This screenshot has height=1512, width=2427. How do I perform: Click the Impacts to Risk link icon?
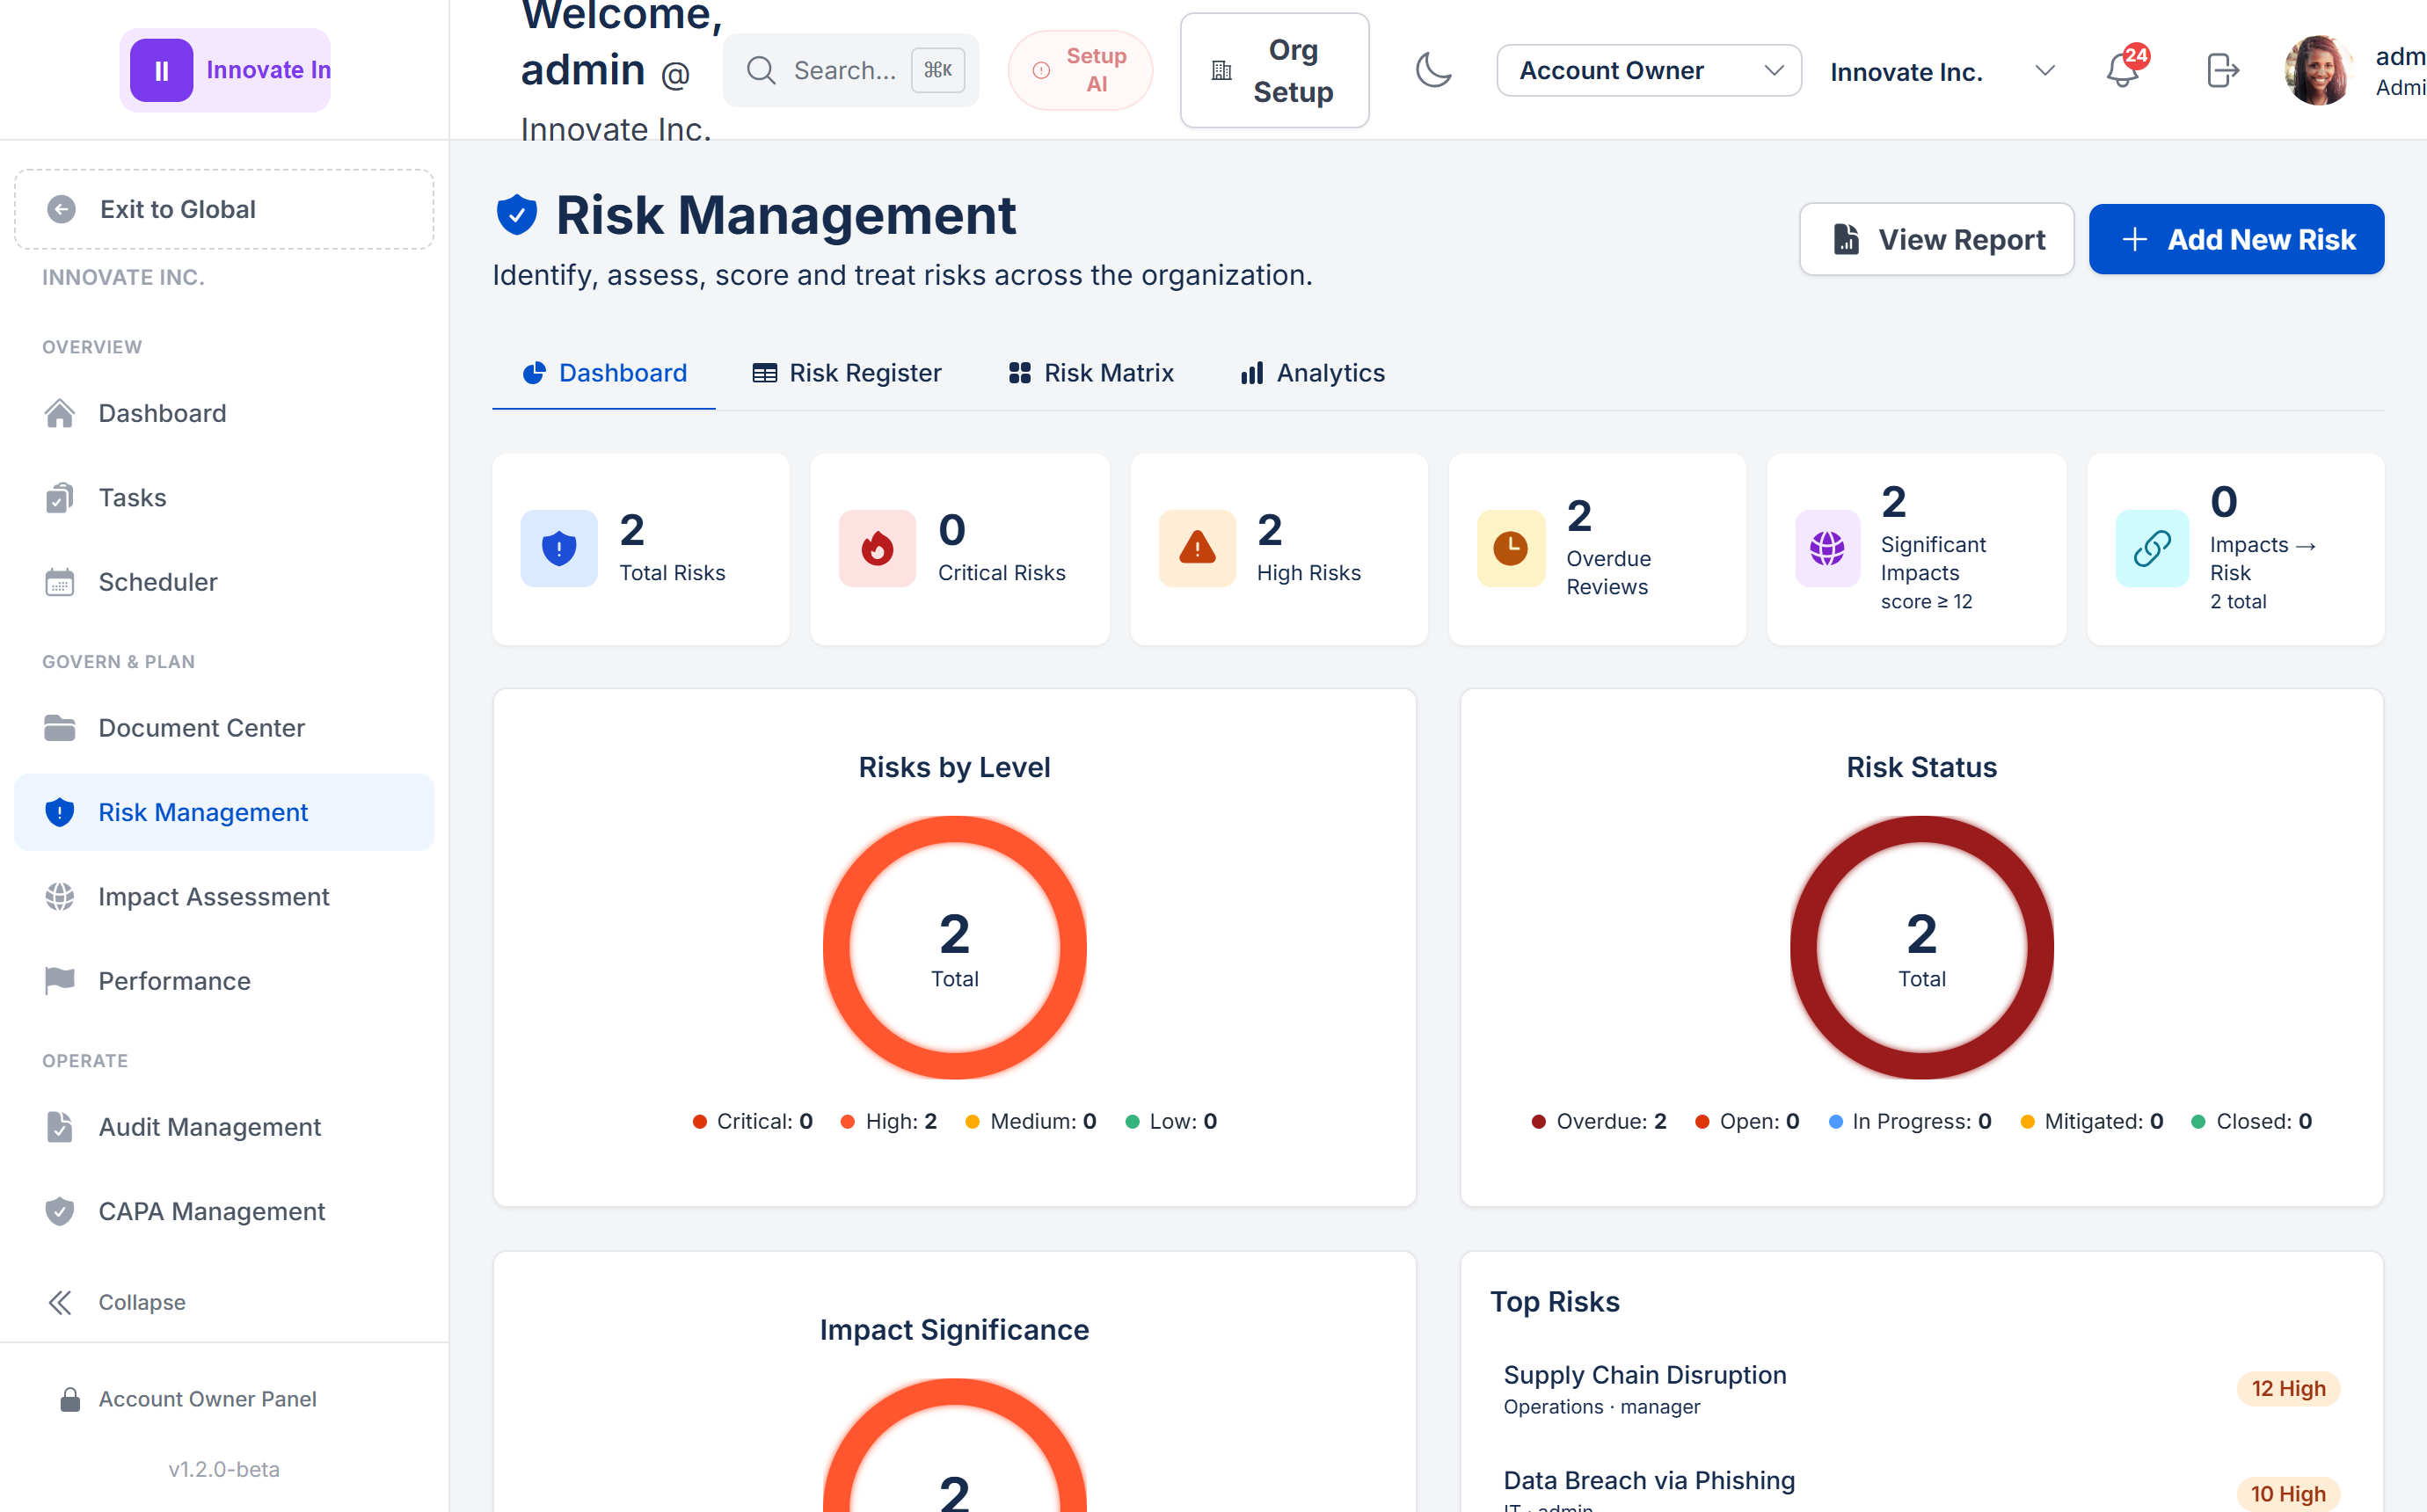click(2151, 549)
